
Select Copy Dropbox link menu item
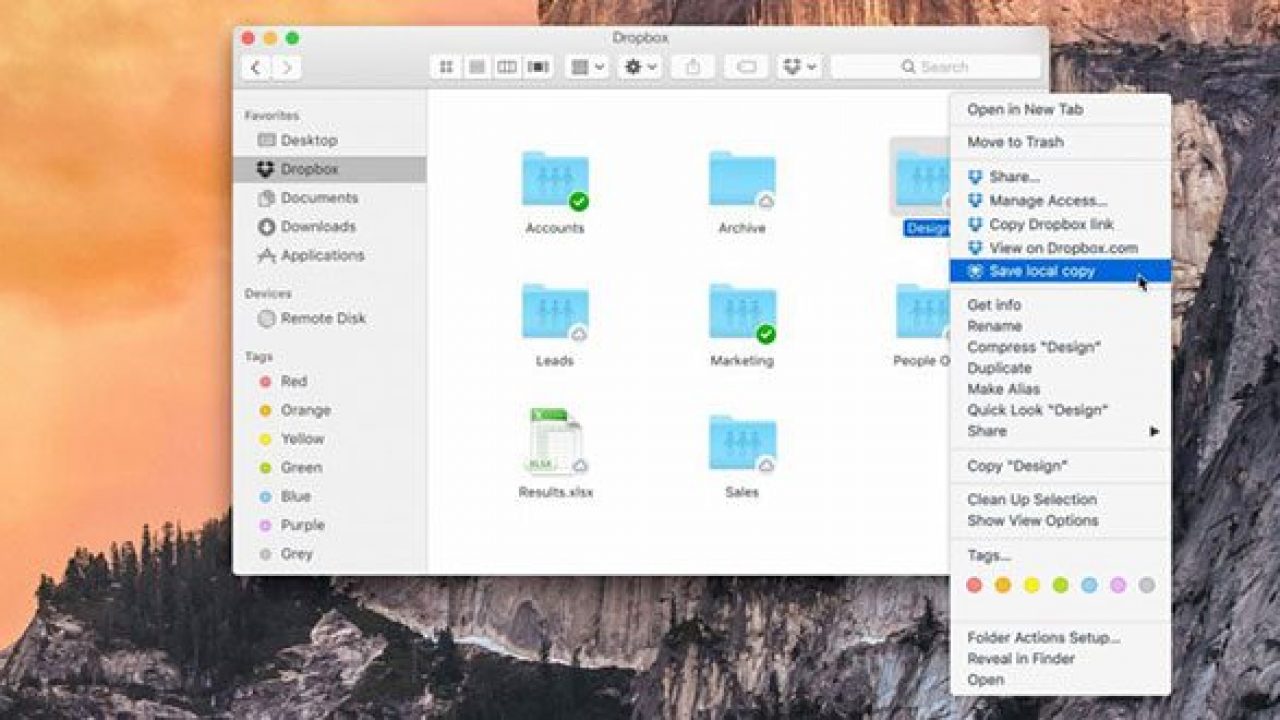click(1051, 224)
